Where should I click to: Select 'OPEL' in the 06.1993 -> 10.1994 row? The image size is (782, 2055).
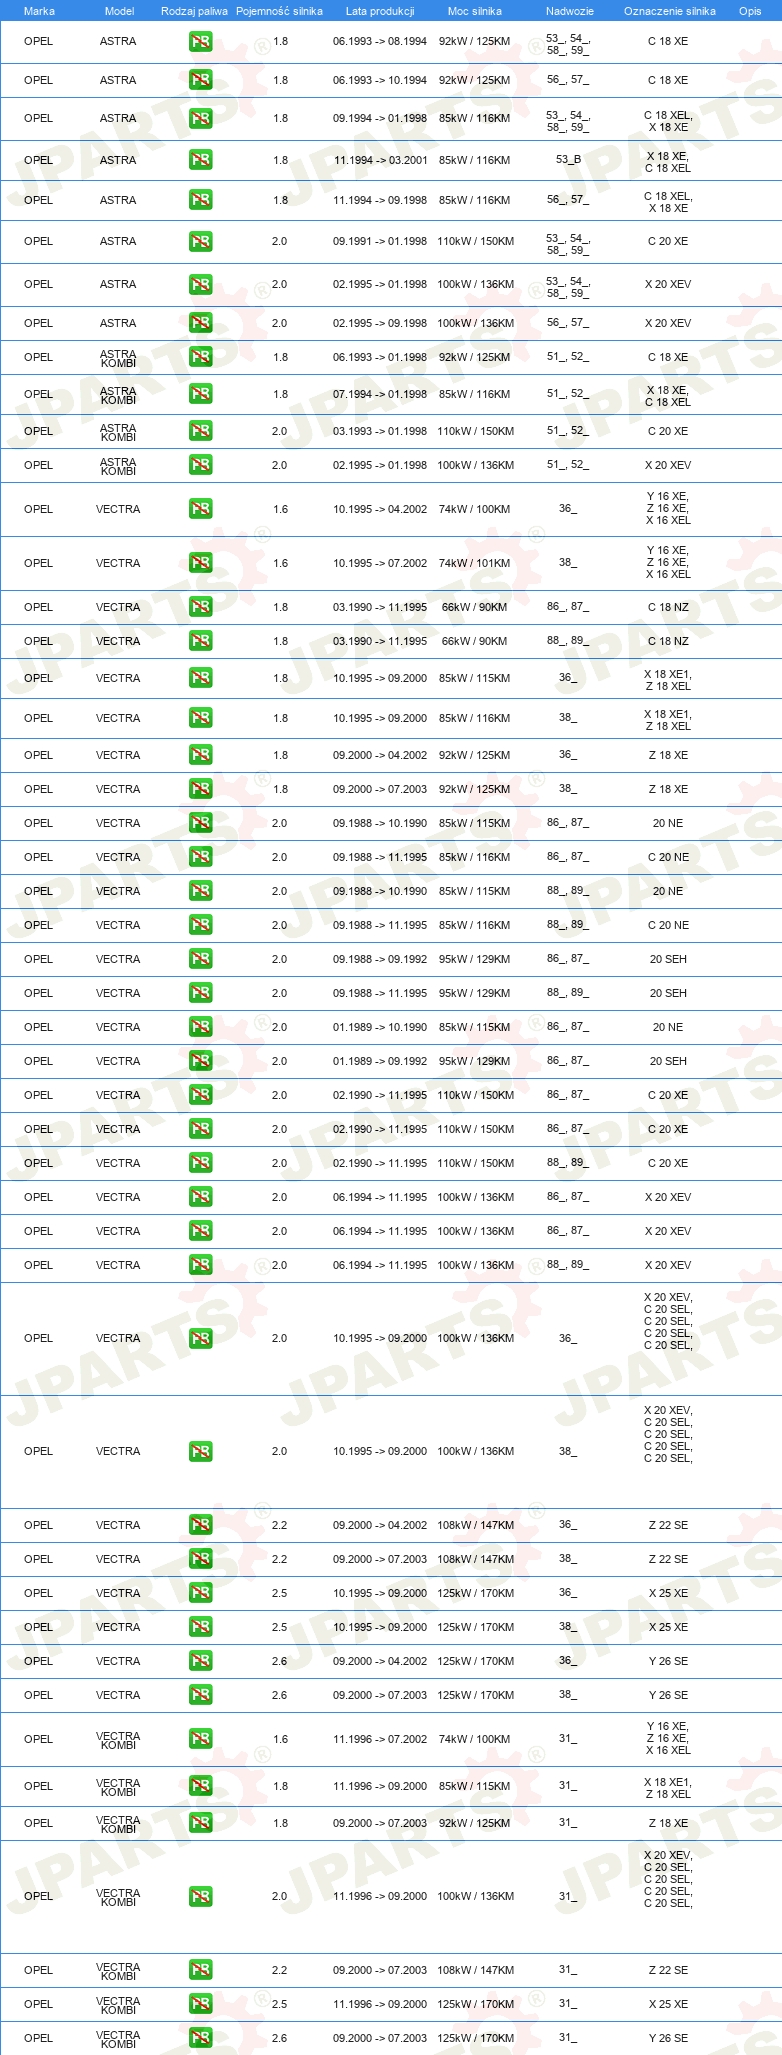point(38,80)
